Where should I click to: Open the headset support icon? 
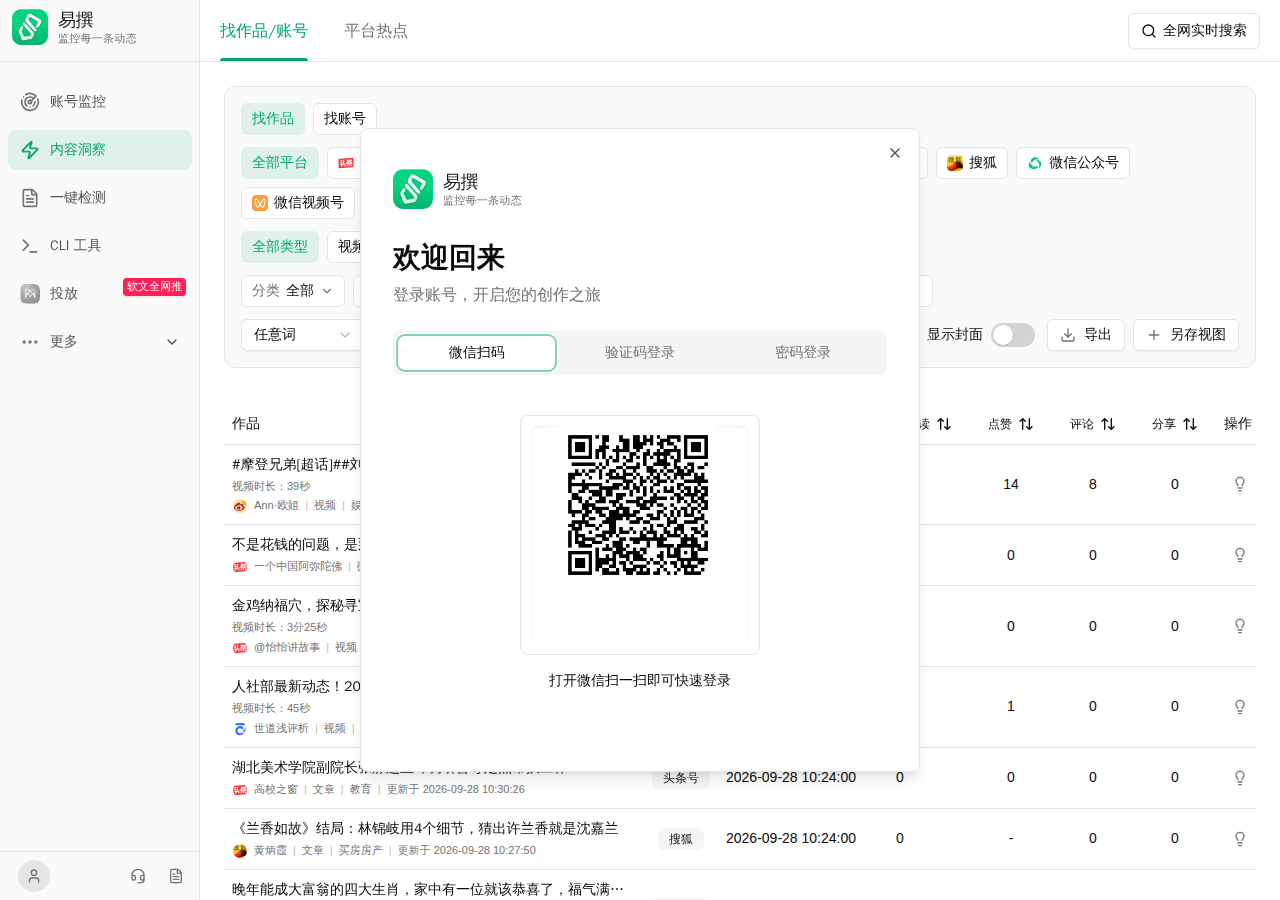point(138,876)
